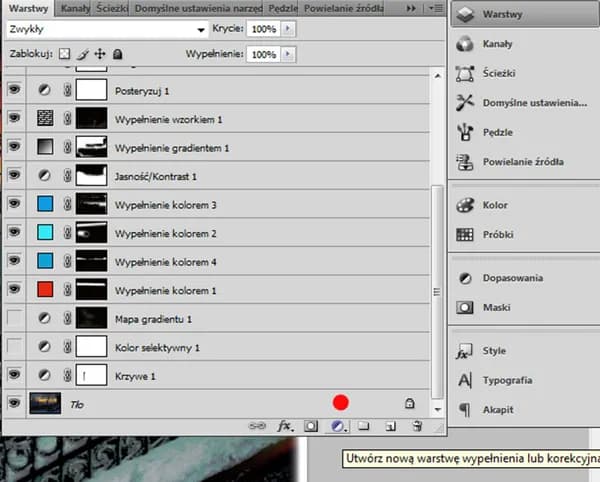The height and width of the screenshot is (482, 600).
Task: Click the lock all padlock icon
Action: [117, 53]
